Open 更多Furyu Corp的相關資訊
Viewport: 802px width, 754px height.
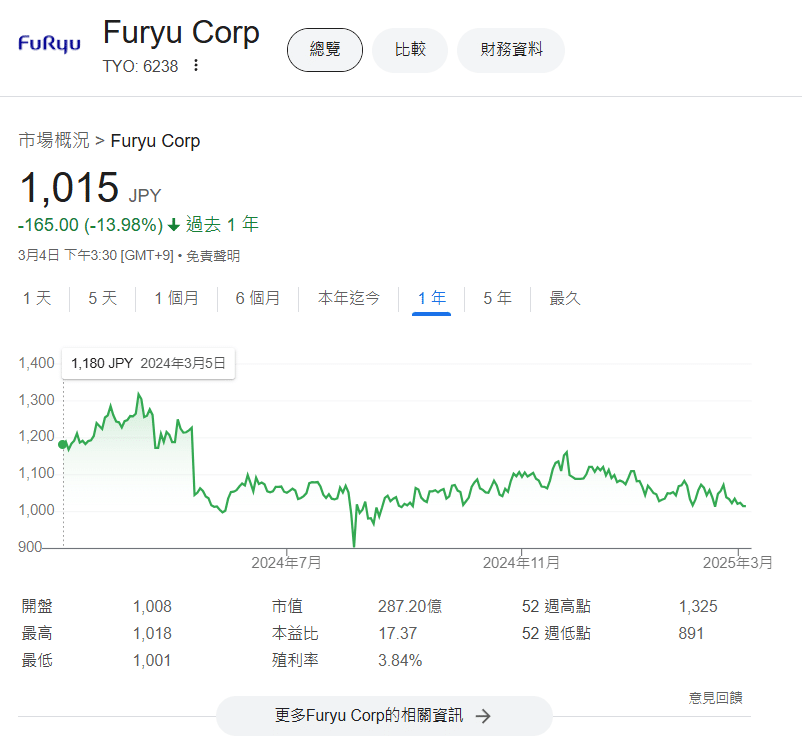[x=384, y=716]
